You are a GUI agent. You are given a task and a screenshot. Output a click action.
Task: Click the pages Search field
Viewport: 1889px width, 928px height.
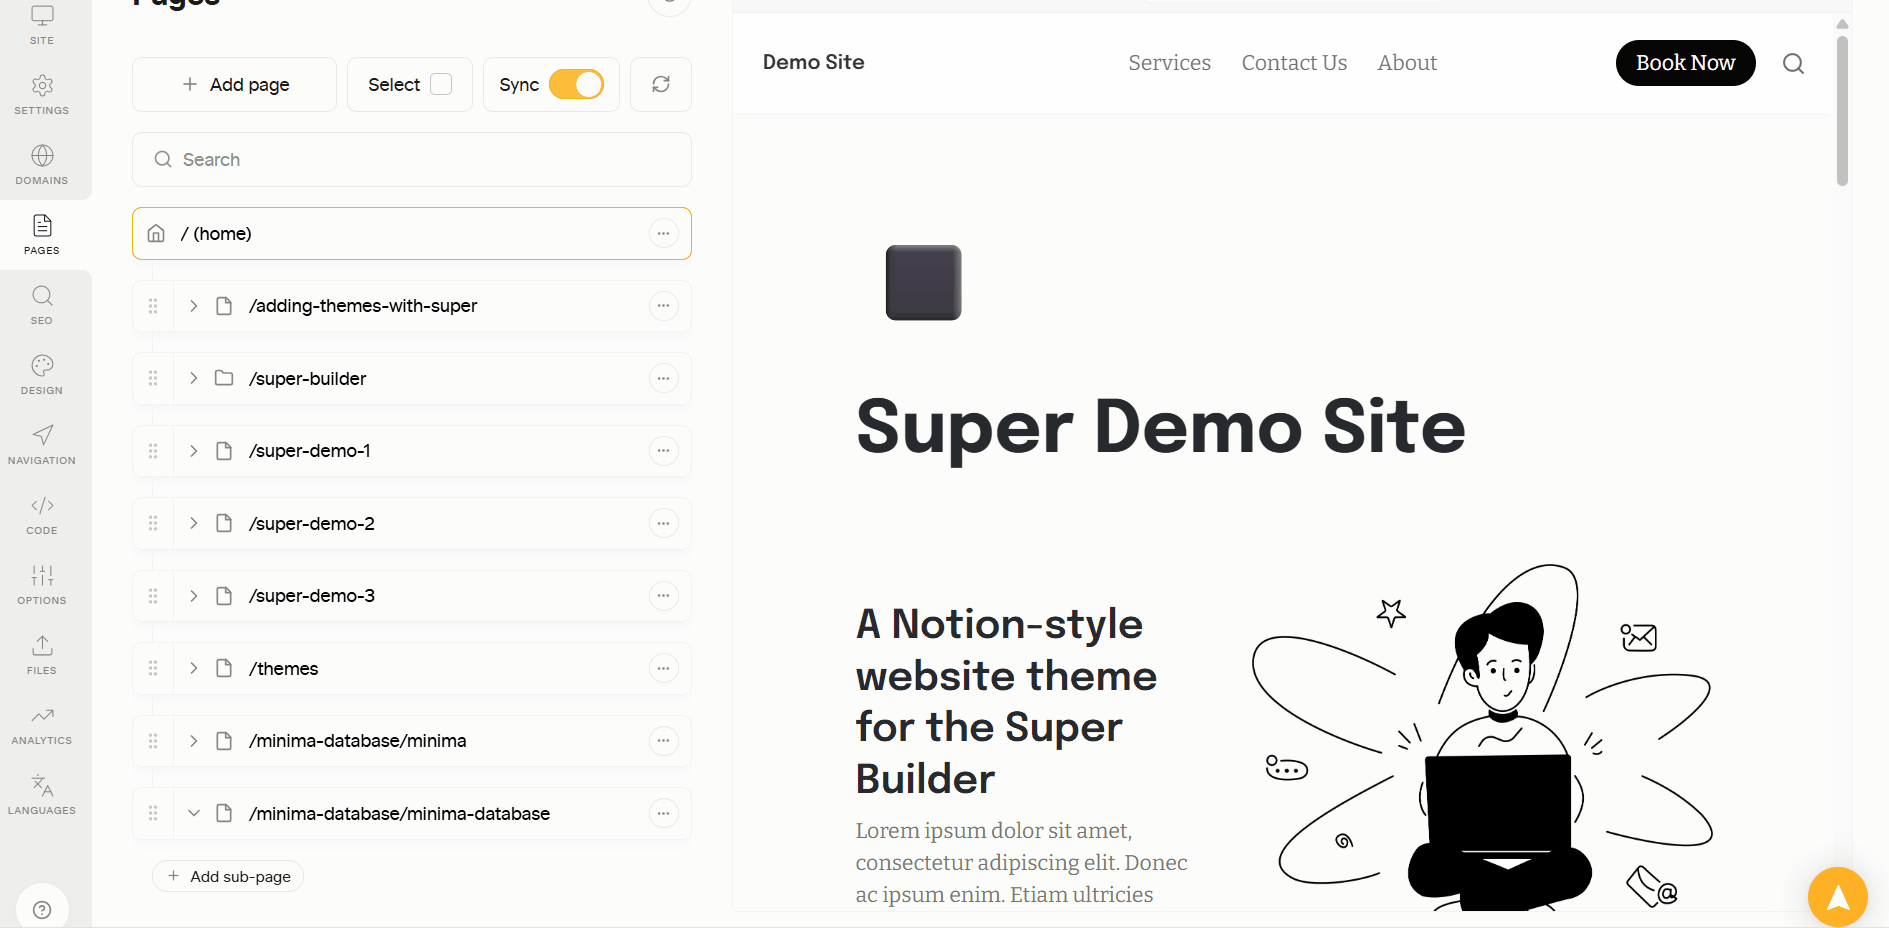coord(412,160)
